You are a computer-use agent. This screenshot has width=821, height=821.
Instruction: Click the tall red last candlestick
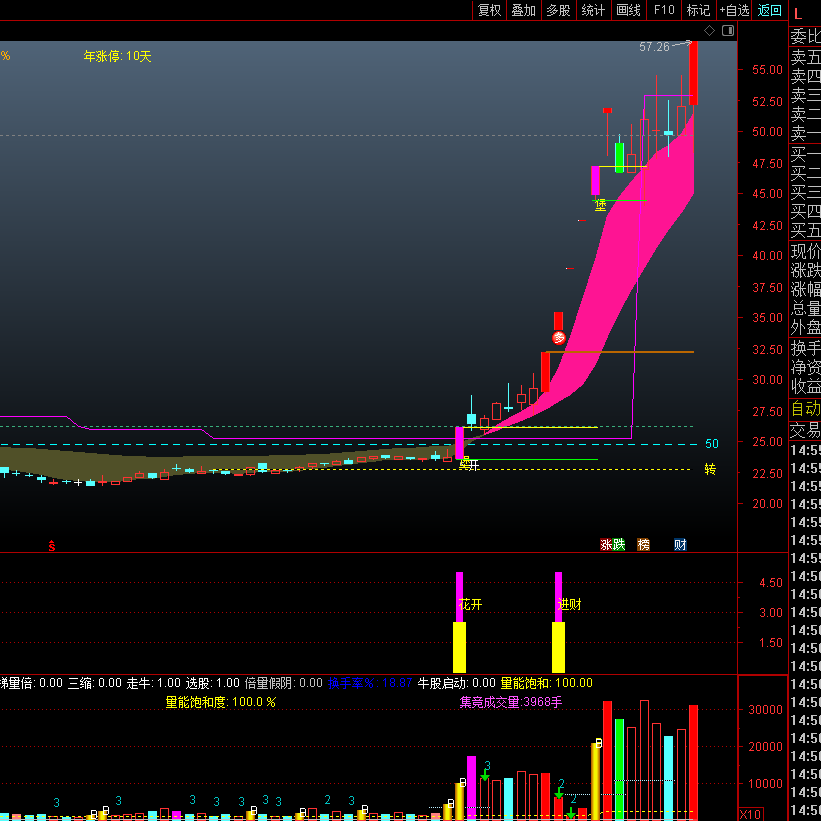[693, 73]
